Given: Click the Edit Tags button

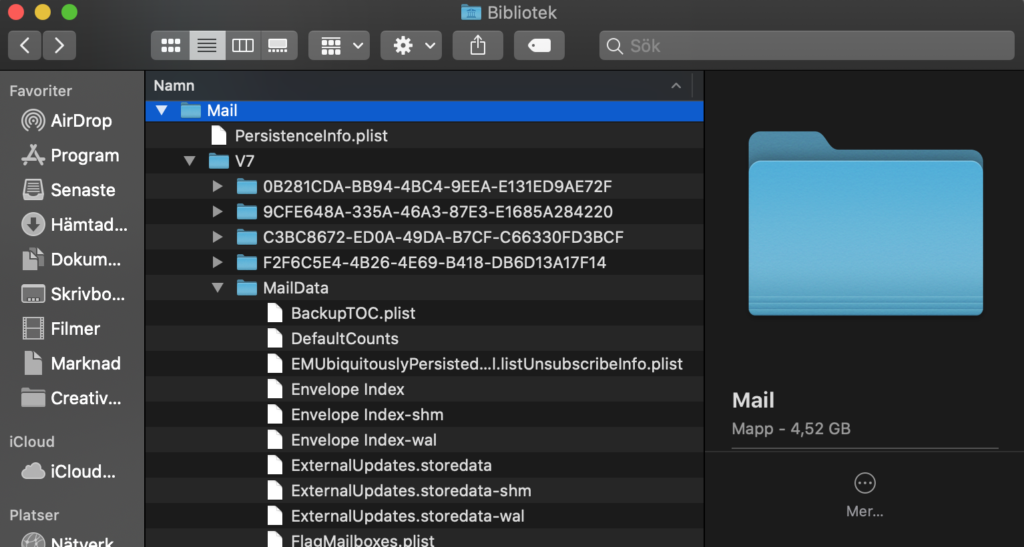Looking at the screenshot, I should coord(539,46).
